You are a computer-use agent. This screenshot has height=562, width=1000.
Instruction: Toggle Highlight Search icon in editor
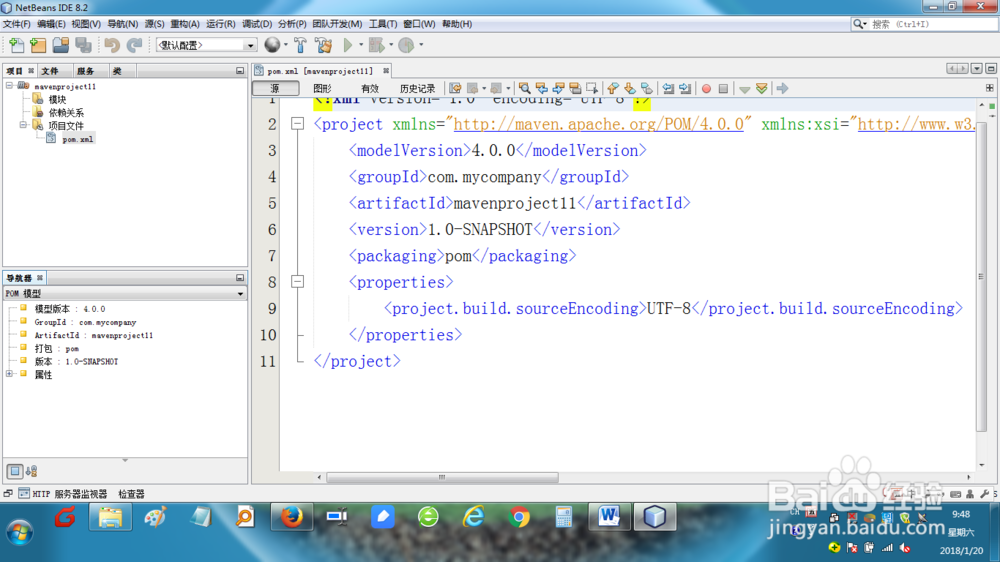tap(575, 89)
